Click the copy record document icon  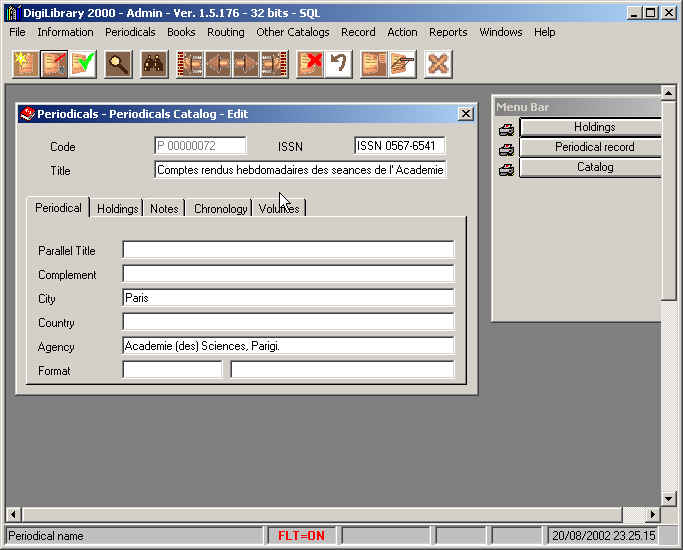click(374, 64)
